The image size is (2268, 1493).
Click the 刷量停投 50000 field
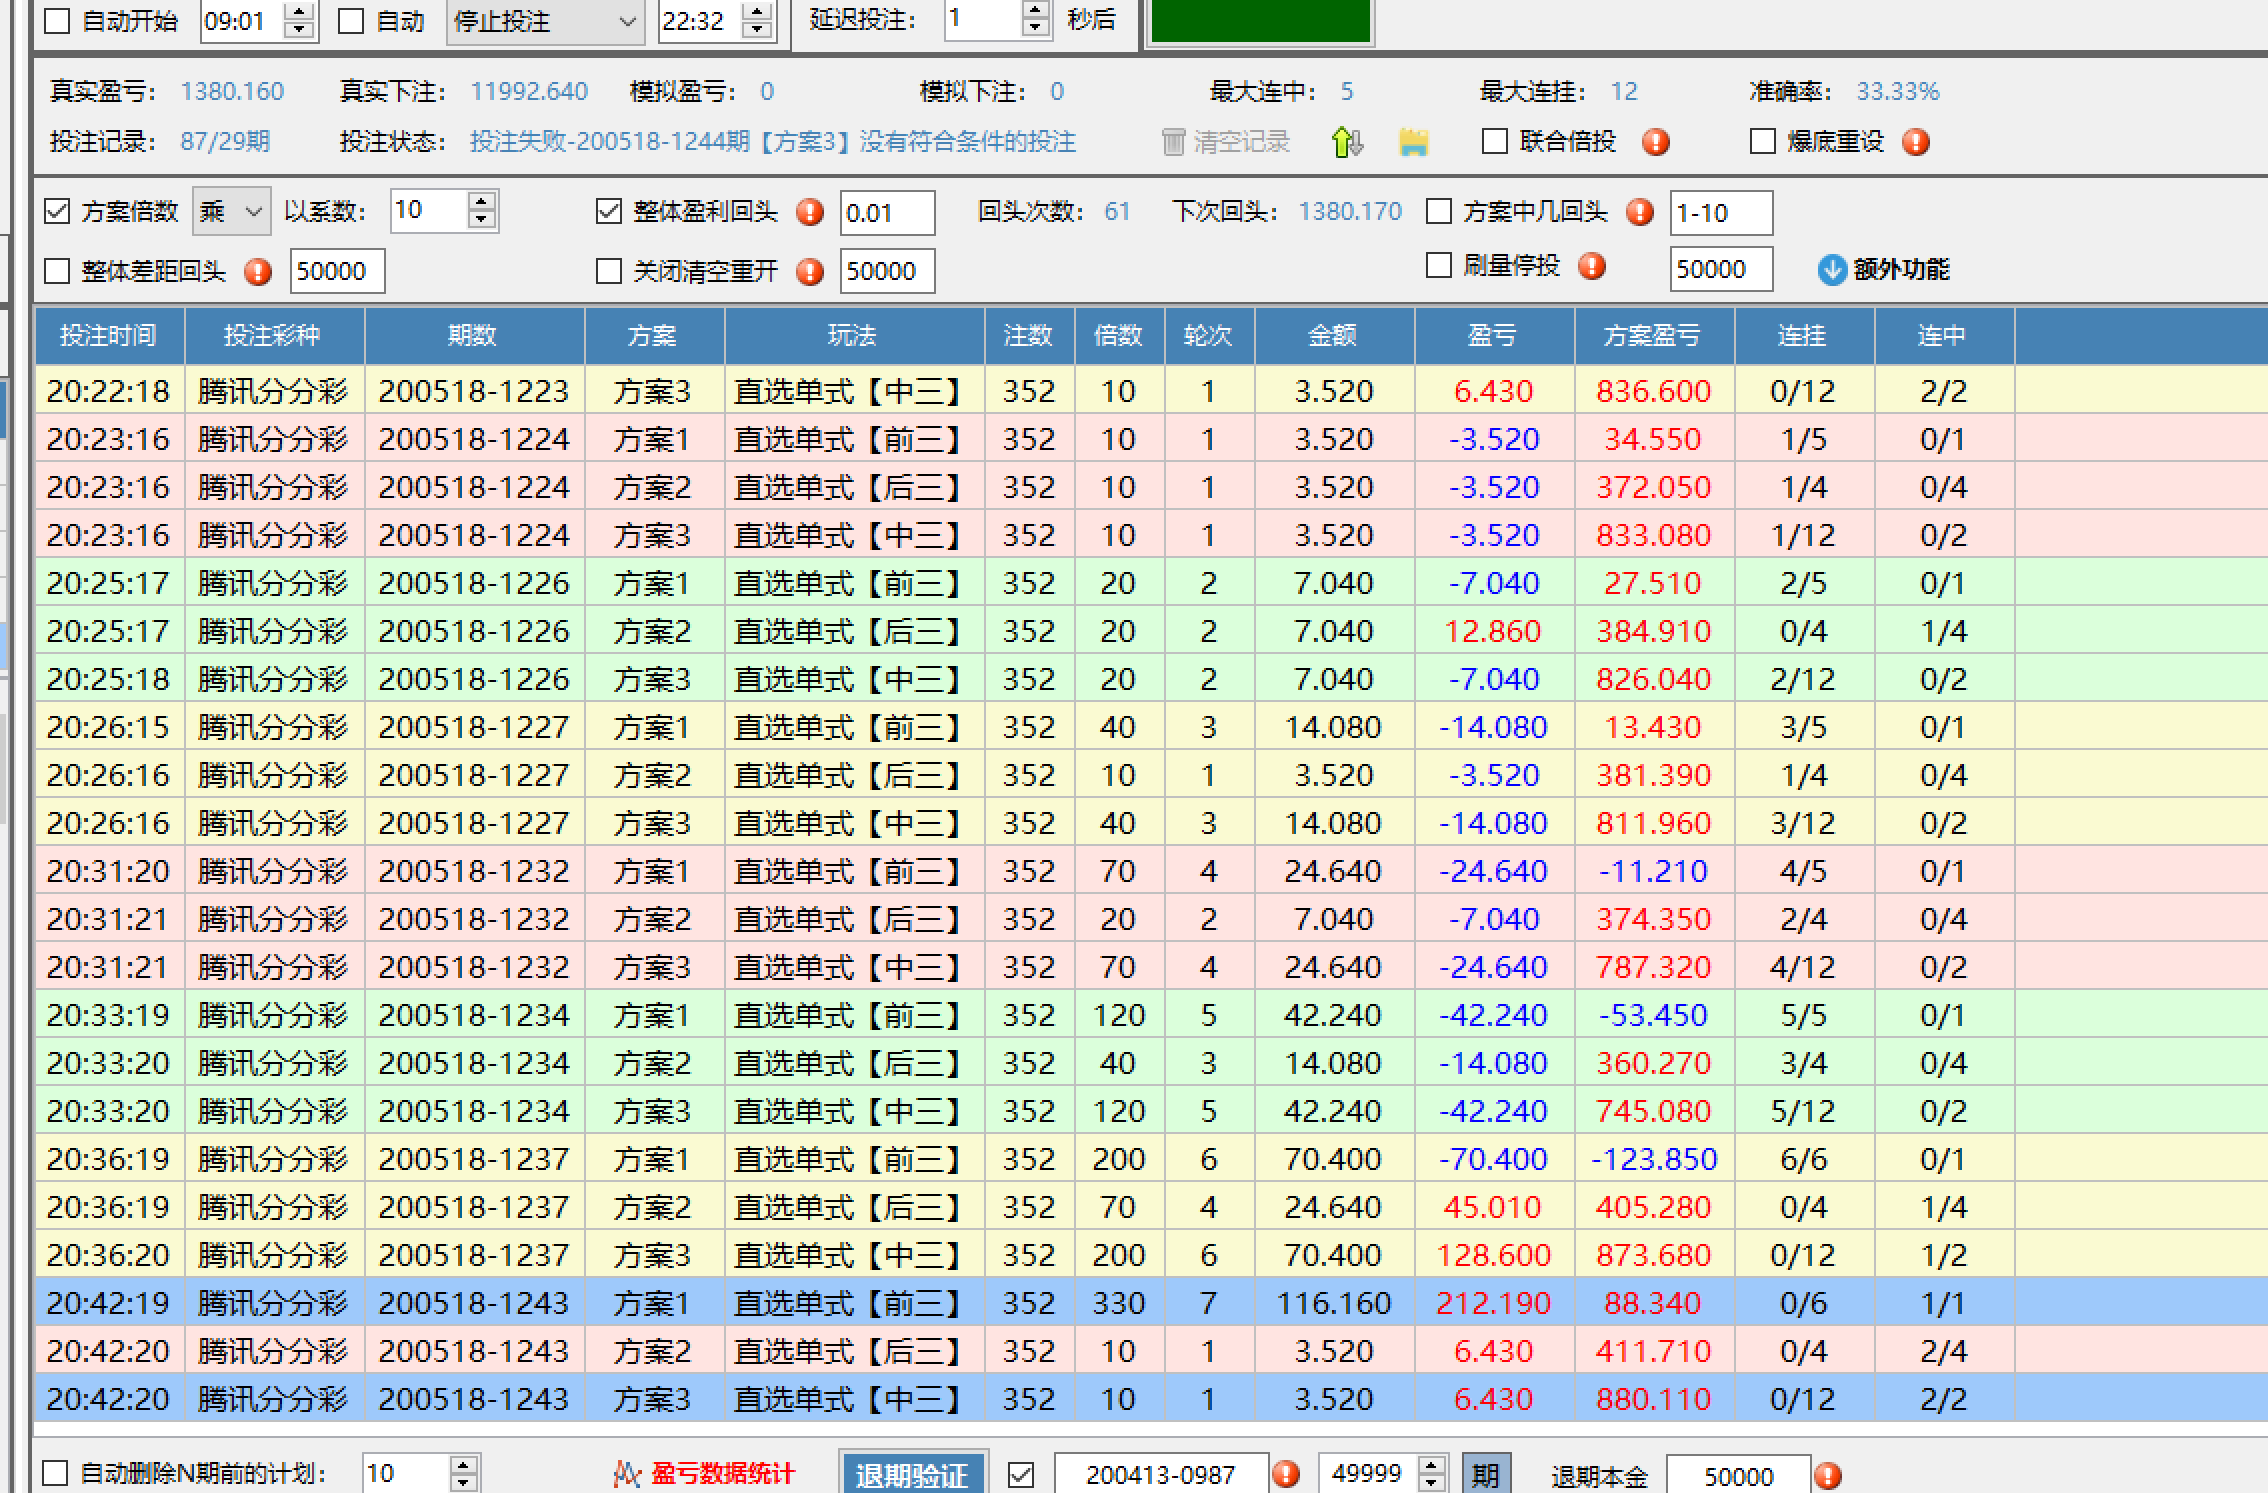tap(1721, 269)
